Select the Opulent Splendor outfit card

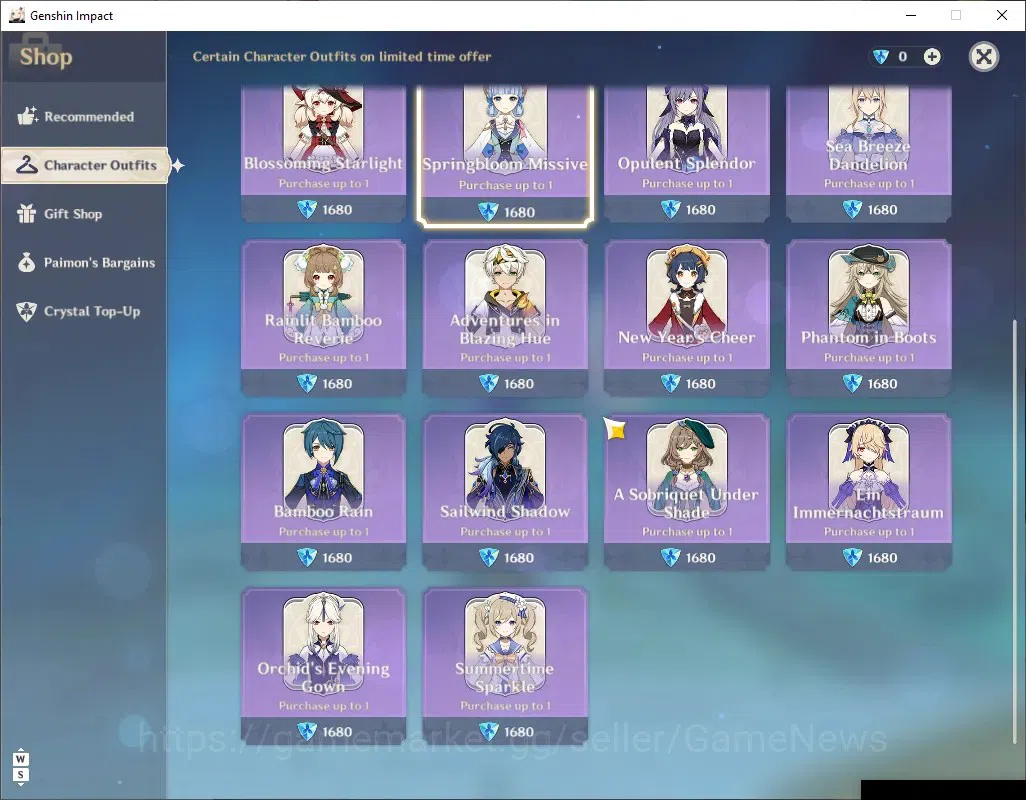click(686, 153)
